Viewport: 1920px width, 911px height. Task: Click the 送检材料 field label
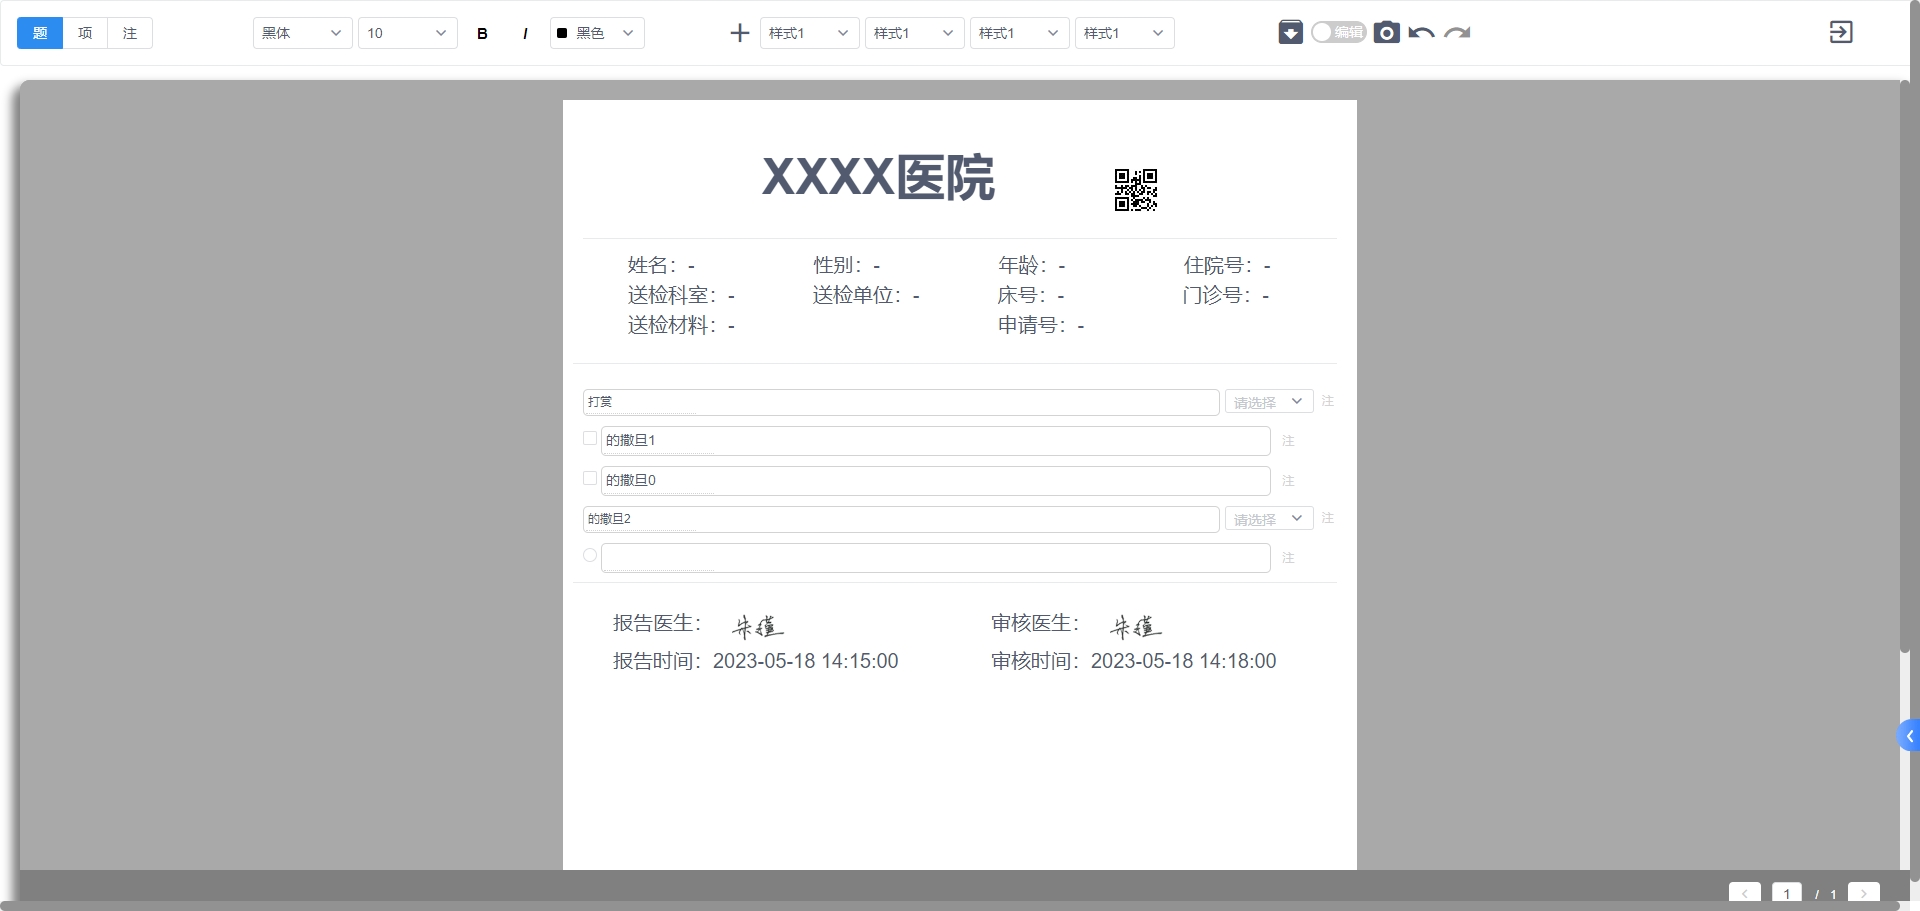click(x=672, y=325)
